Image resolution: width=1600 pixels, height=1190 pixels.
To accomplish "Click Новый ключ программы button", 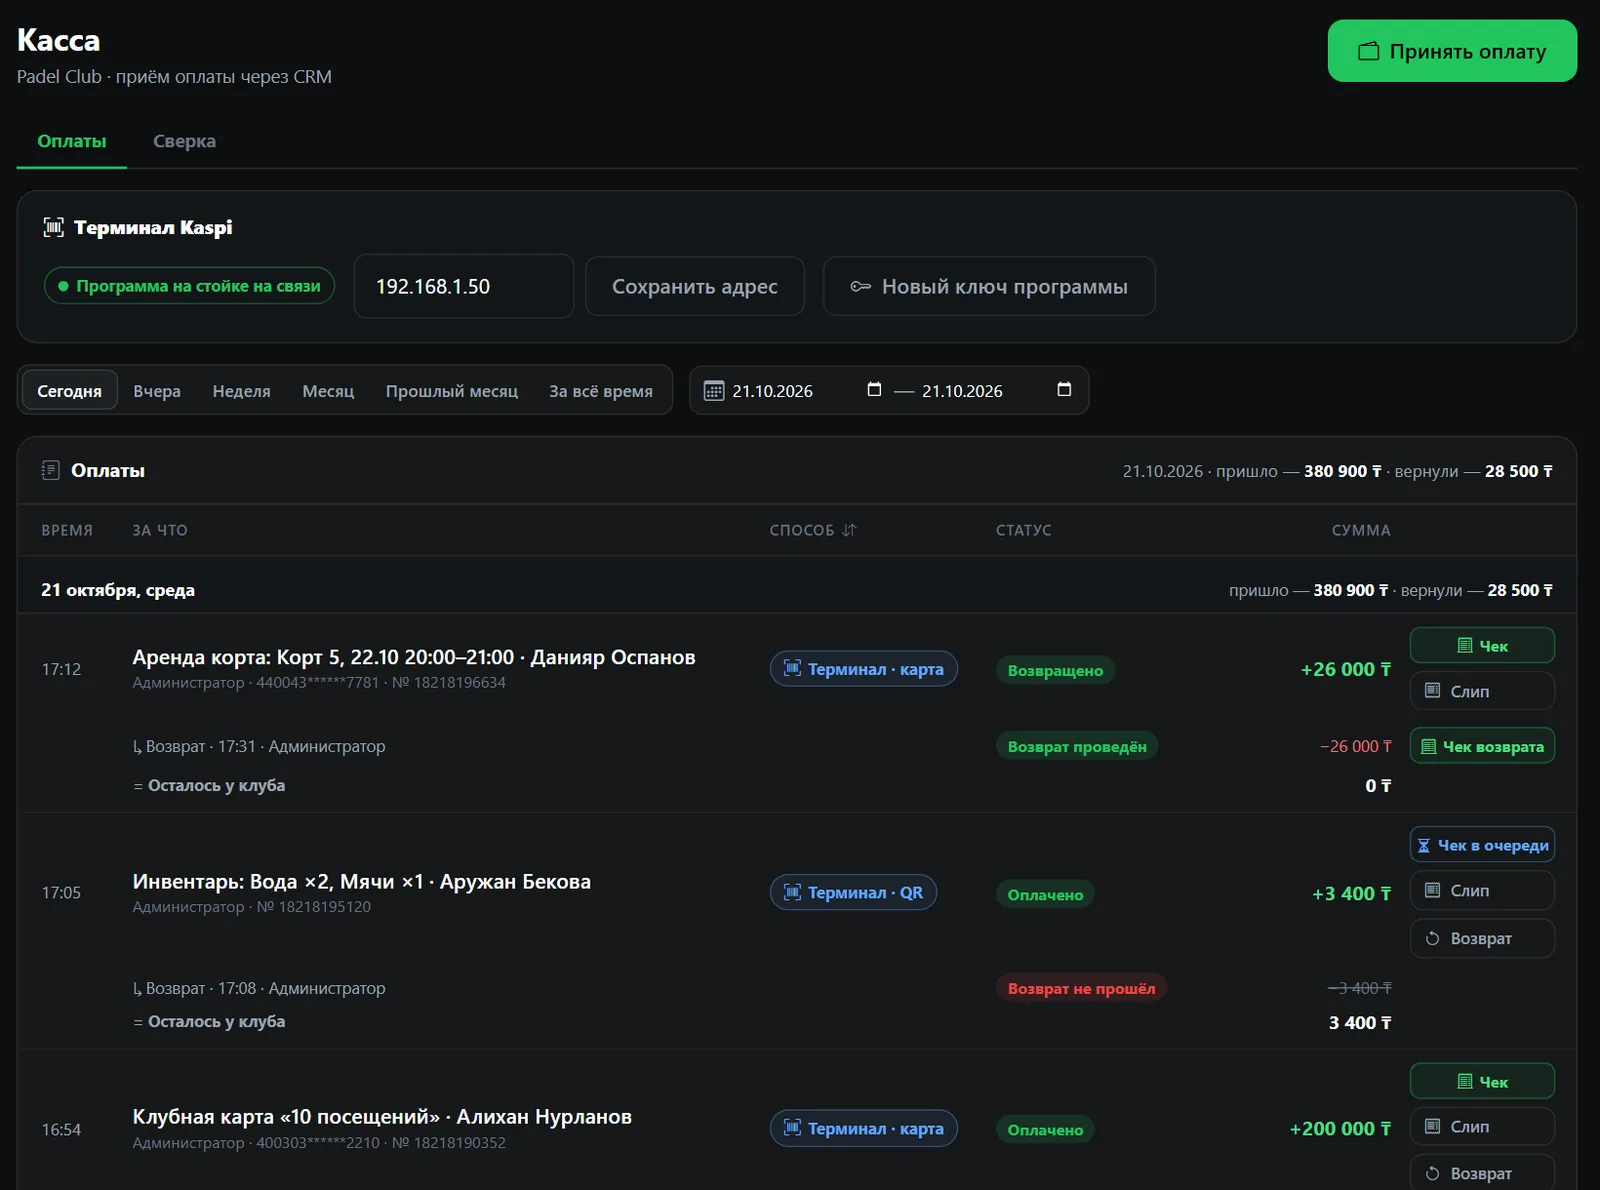I will (x=989, y=286).
